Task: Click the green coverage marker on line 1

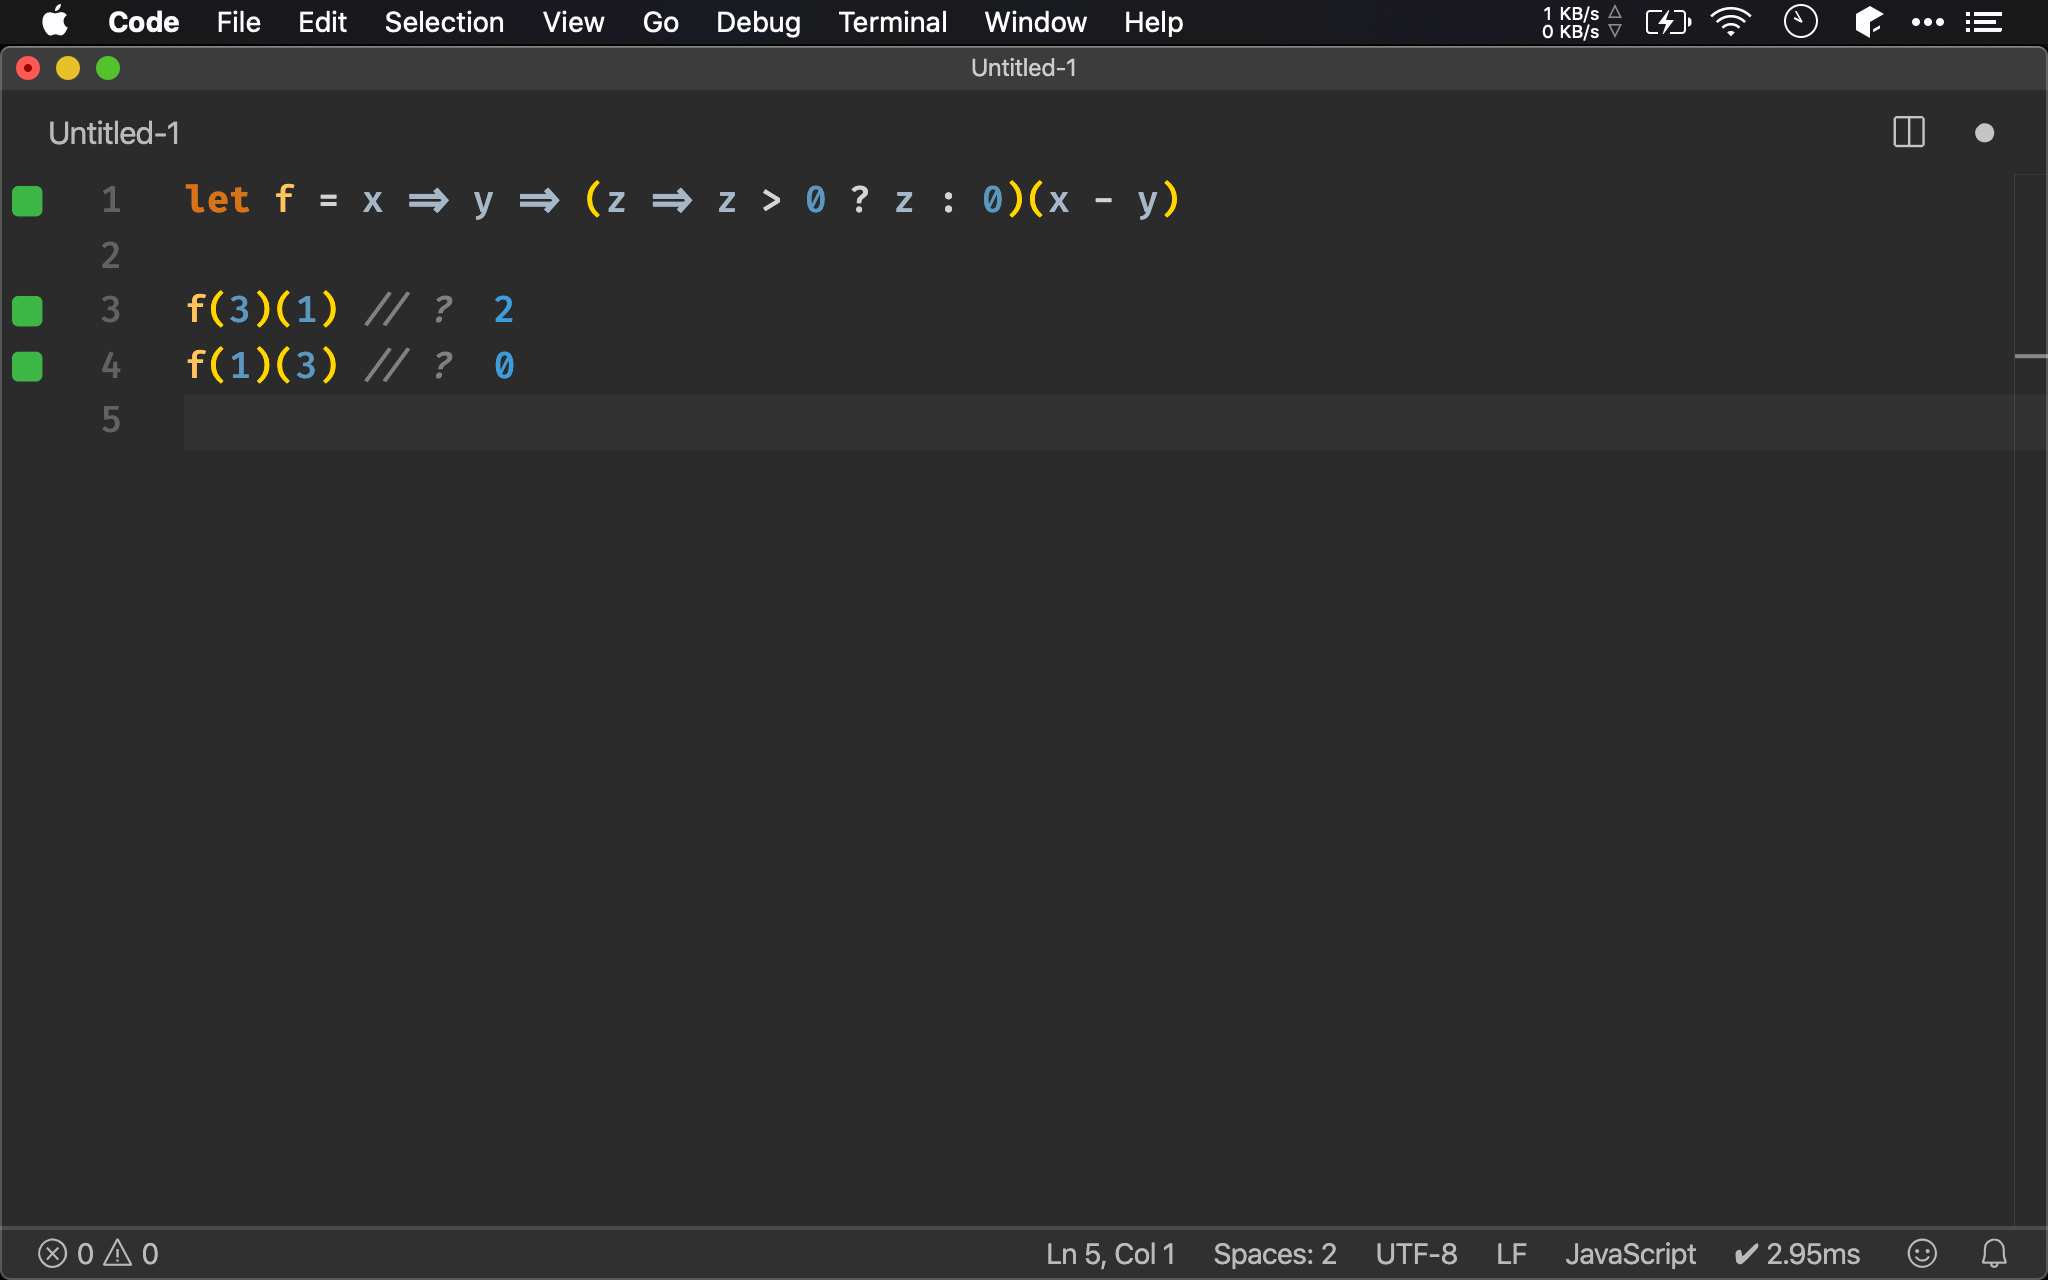Action: point(27,201)
